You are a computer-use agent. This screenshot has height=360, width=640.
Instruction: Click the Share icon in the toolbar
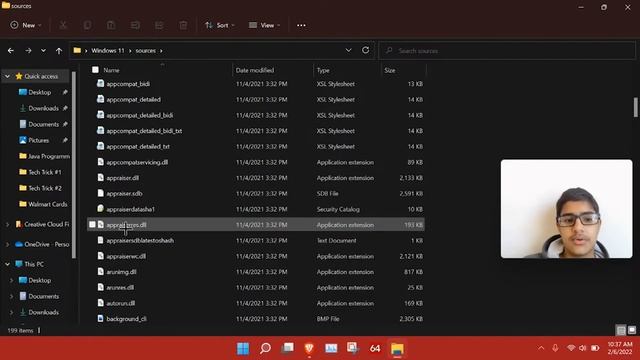coord(159,25)
